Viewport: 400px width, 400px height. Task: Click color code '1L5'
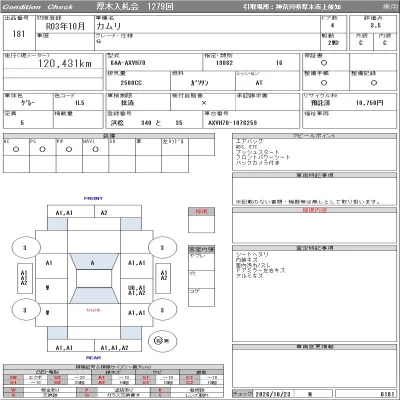coord(79,103)
